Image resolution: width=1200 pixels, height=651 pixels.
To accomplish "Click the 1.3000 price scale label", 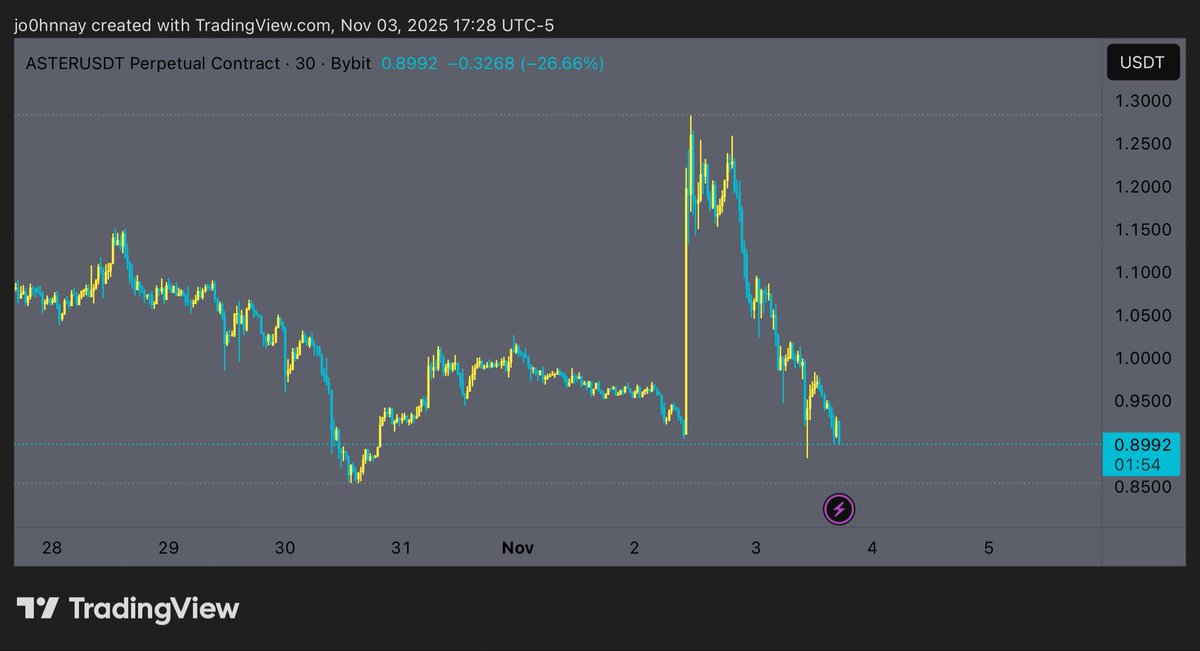I will click(x=1142, y=101).
